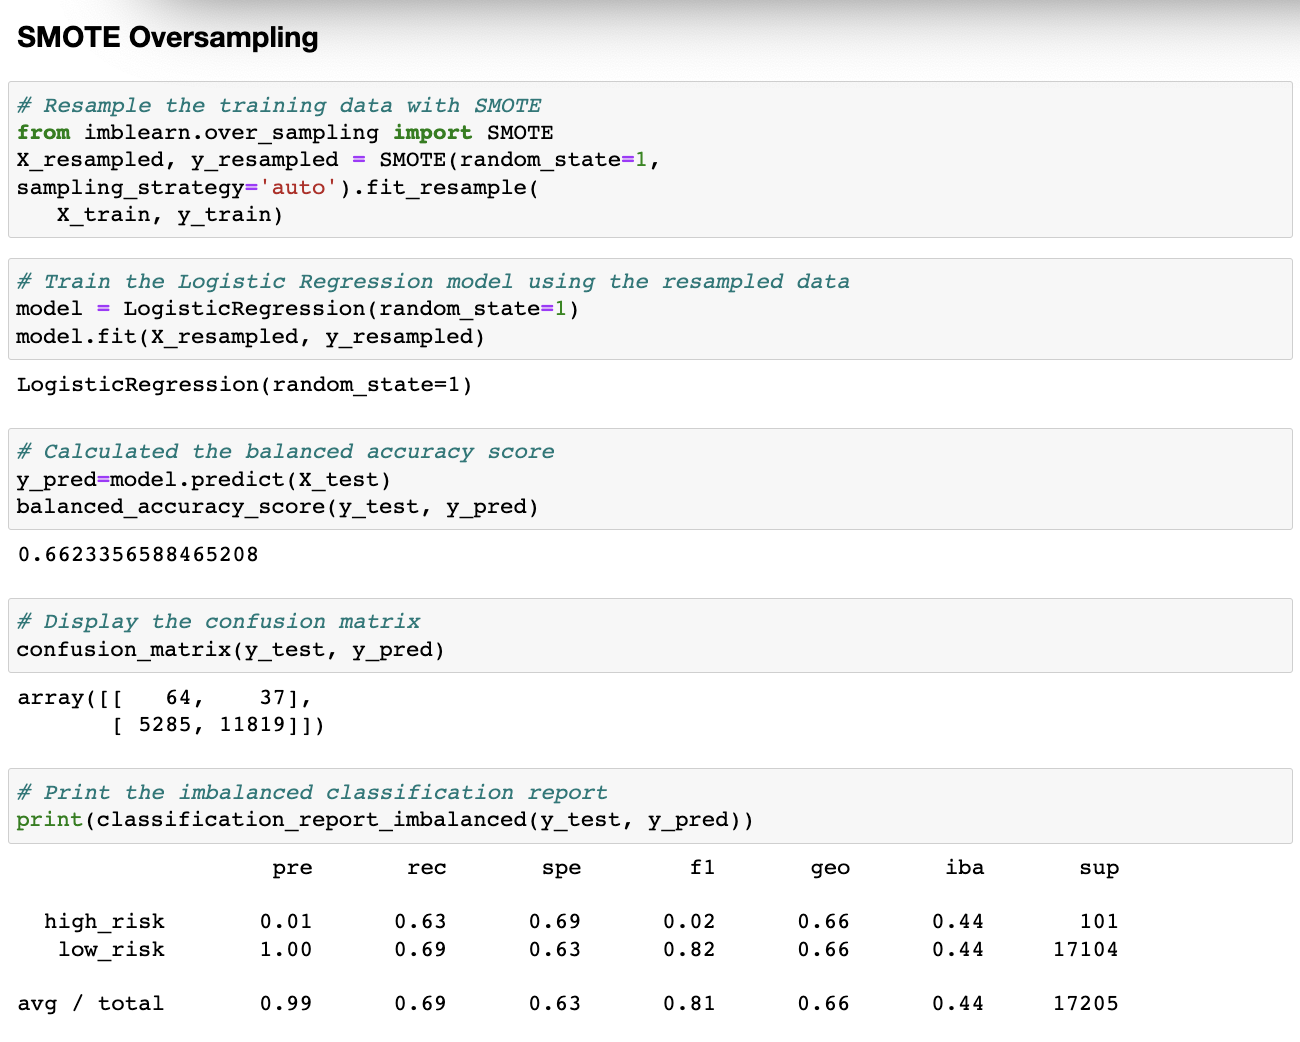The width and height of the screenshot is (1300, 1042).
Task: Click the 'f1' column header
Action: [x=703, y=868]
